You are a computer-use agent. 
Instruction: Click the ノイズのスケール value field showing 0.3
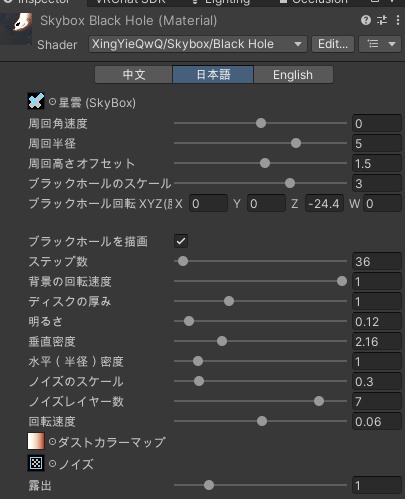377,381
